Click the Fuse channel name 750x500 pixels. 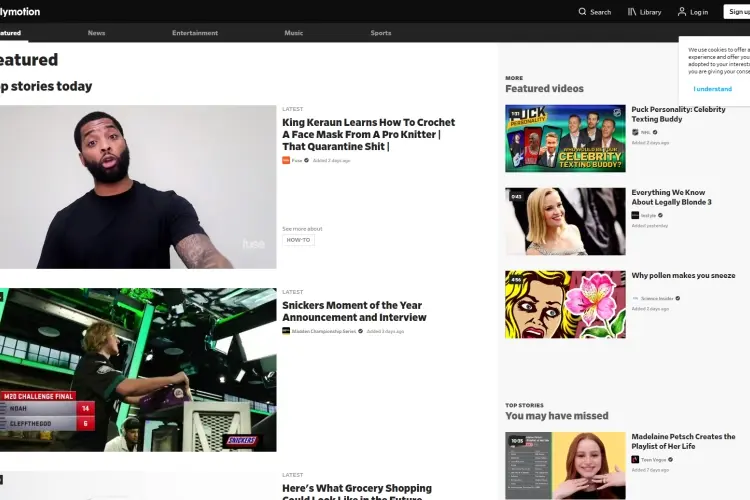(x=297, y=161)
